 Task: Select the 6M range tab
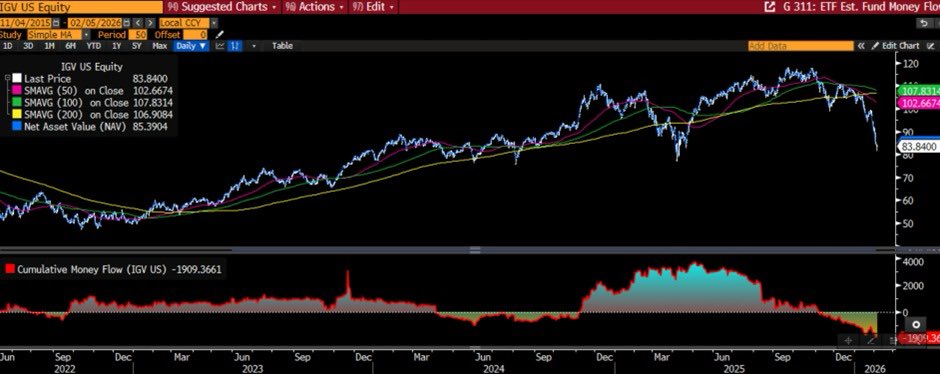[71, 46]
